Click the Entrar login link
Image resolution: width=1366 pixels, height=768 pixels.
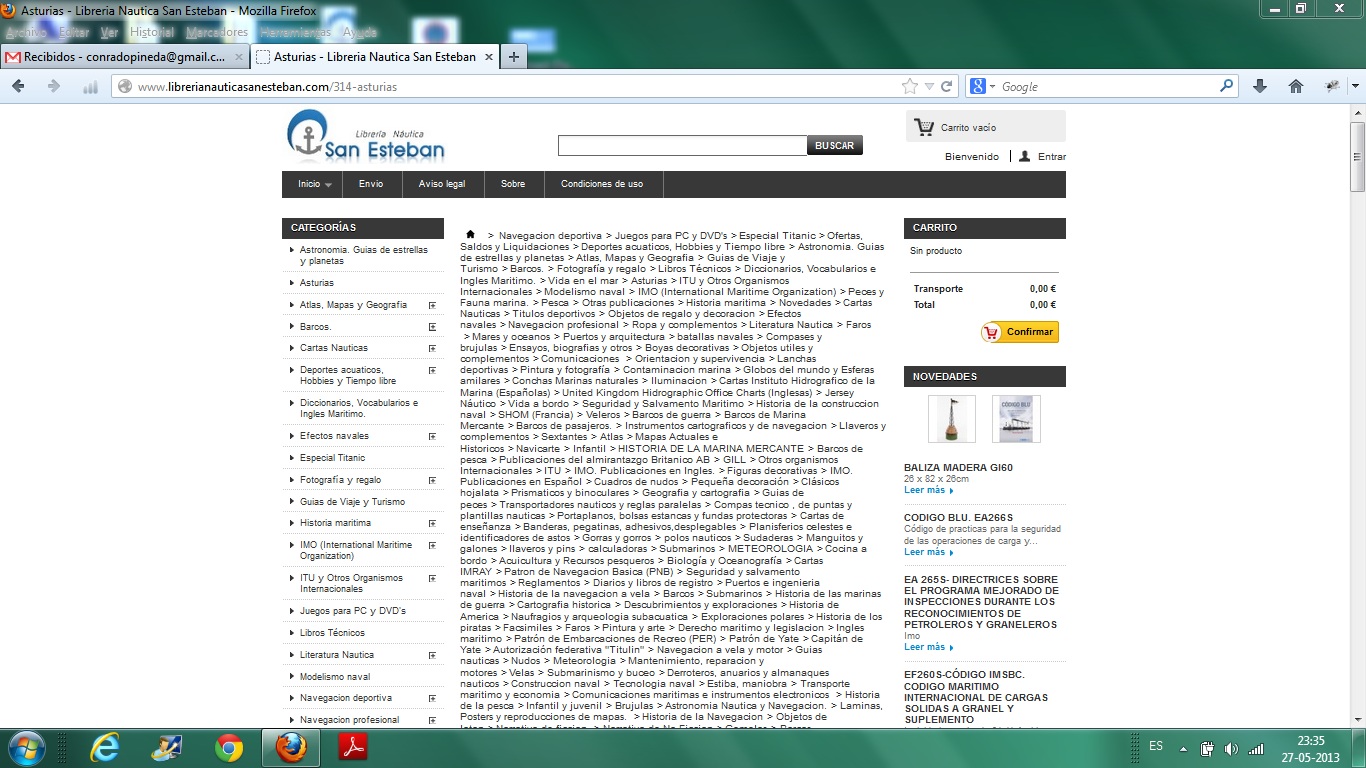(1052, 157)
